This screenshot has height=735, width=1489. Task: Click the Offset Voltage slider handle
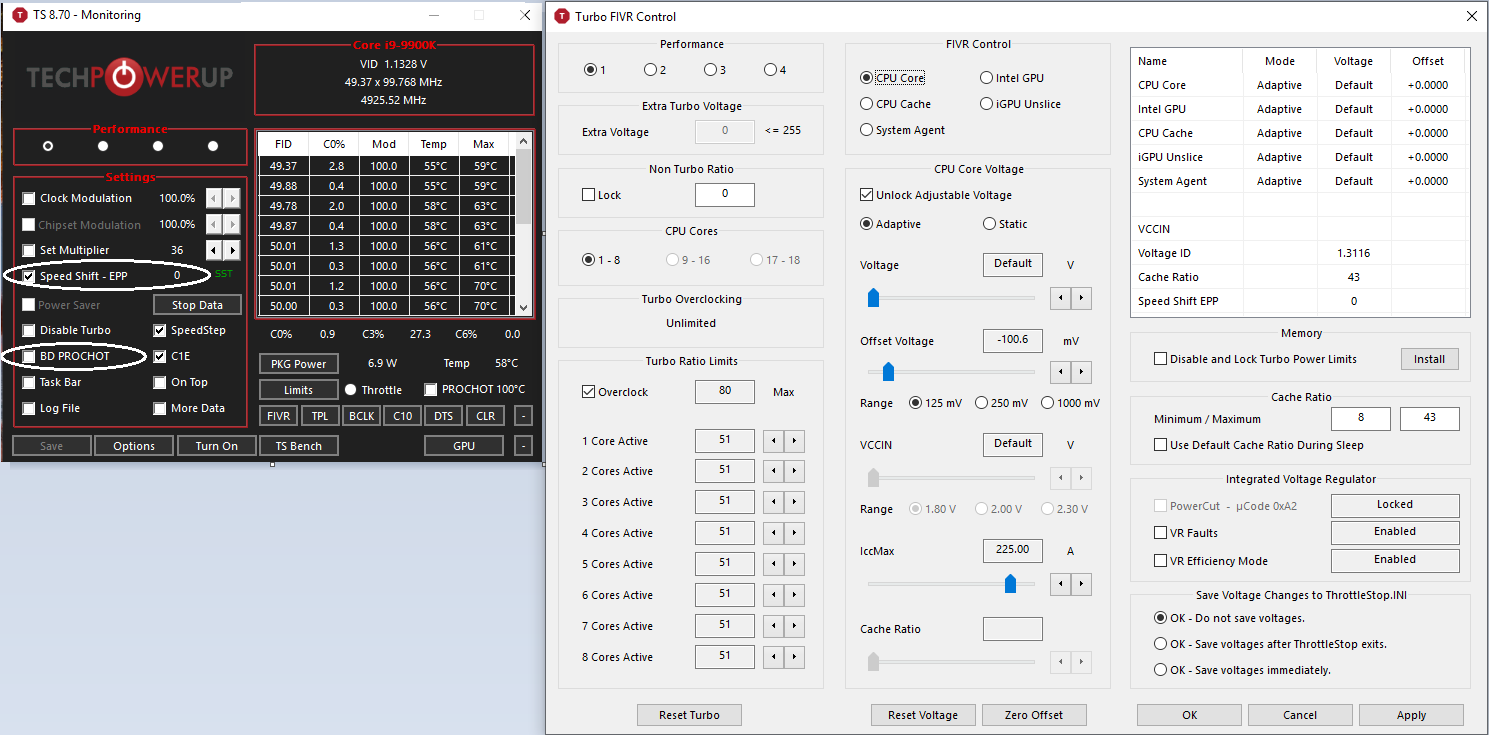point(887,372)
